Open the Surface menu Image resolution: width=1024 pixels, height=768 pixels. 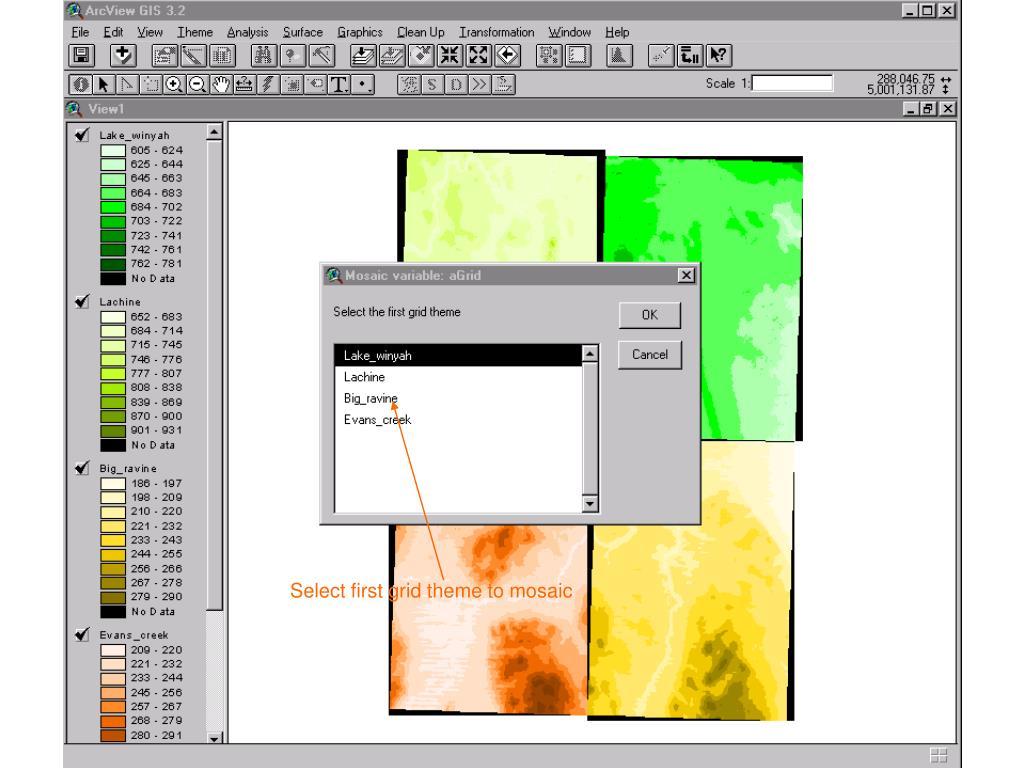[x=303, y=32]
